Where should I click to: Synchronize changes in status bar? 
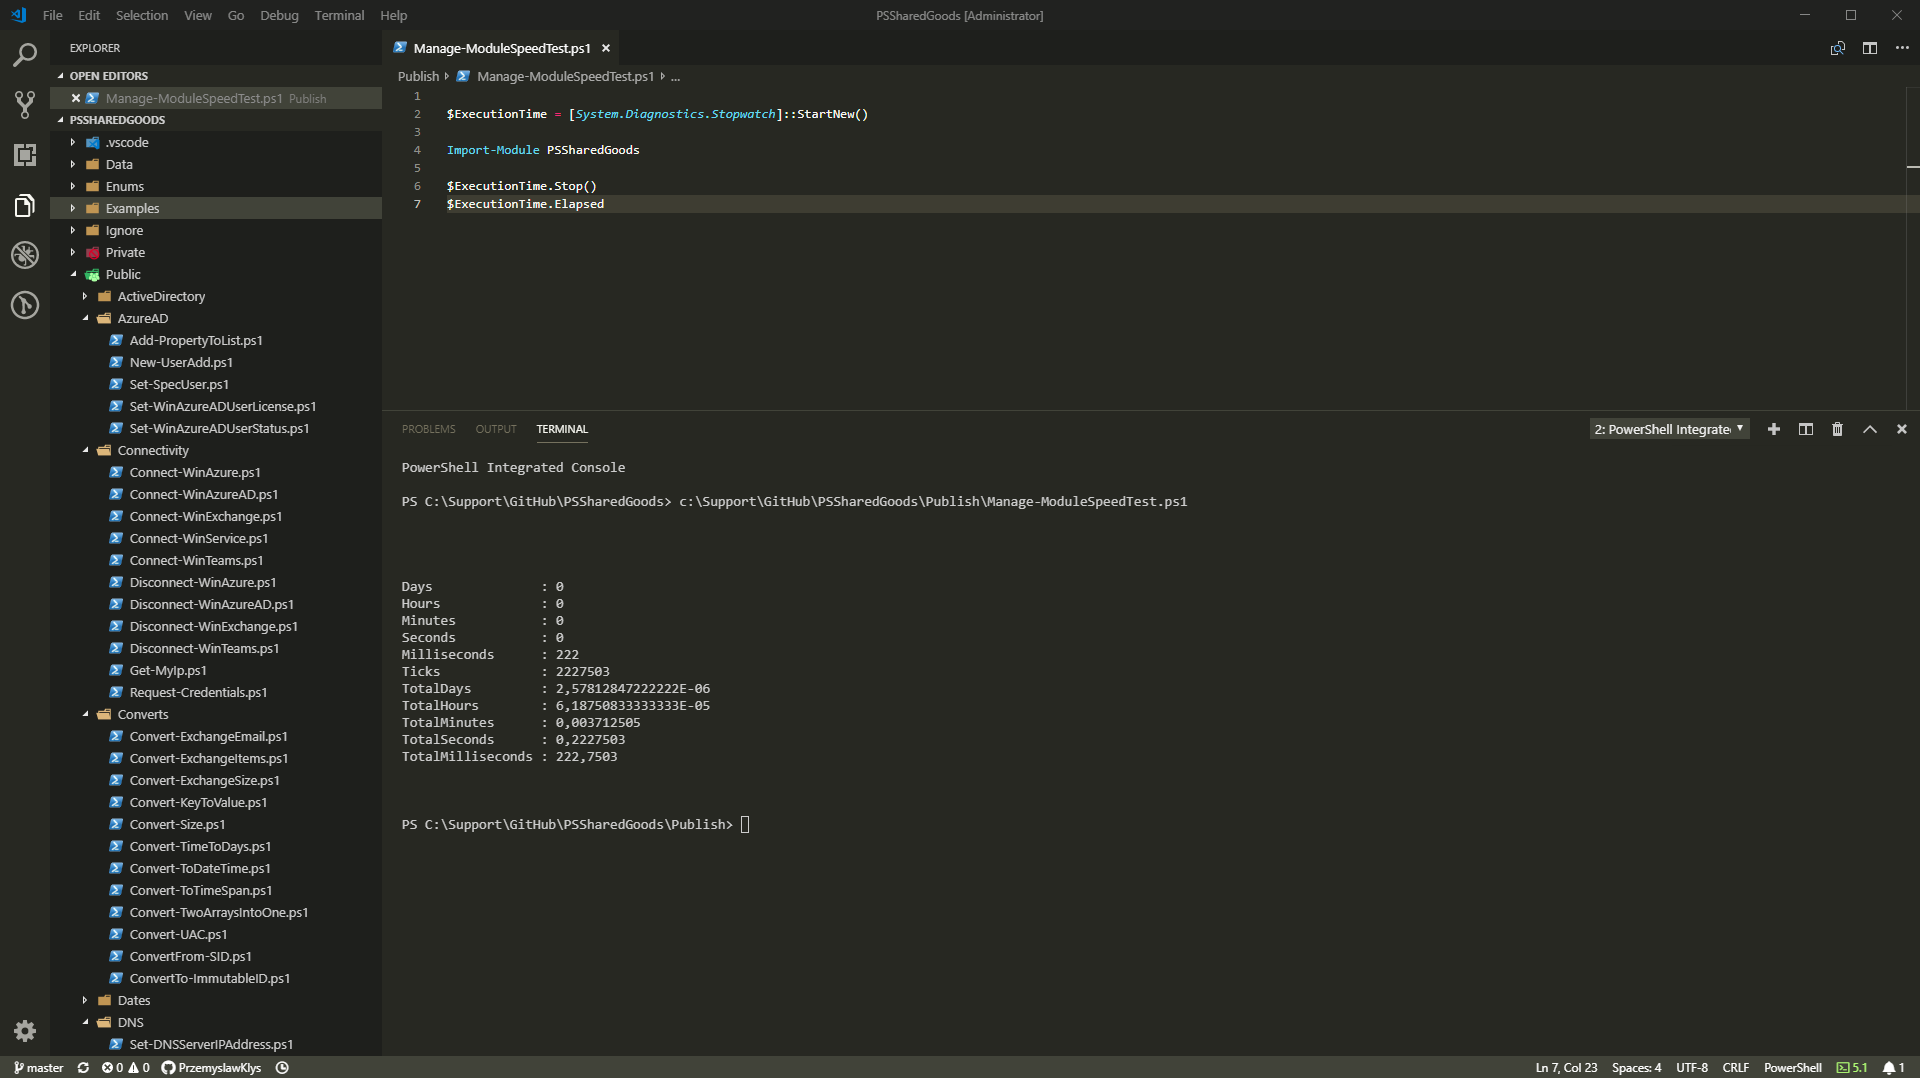(x=83, y=1067)
